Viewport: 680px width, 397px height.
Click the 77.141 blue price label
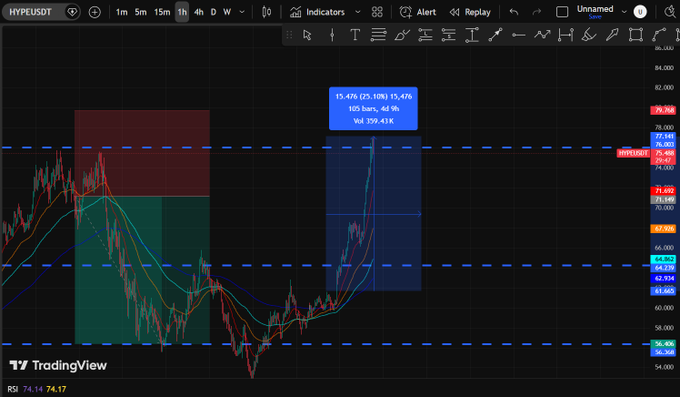click(x=664, y=136)
